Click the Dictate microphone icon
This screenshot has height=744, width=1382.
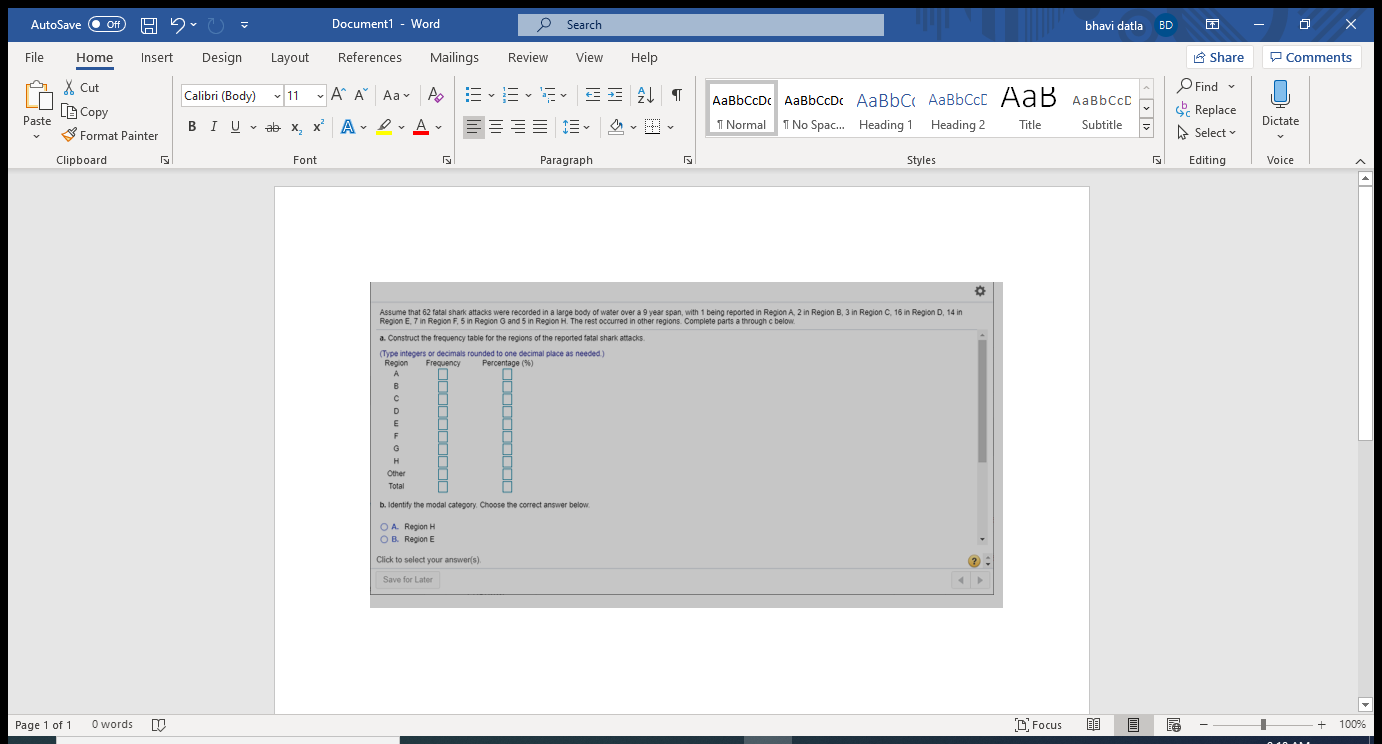coord(1280,95)
